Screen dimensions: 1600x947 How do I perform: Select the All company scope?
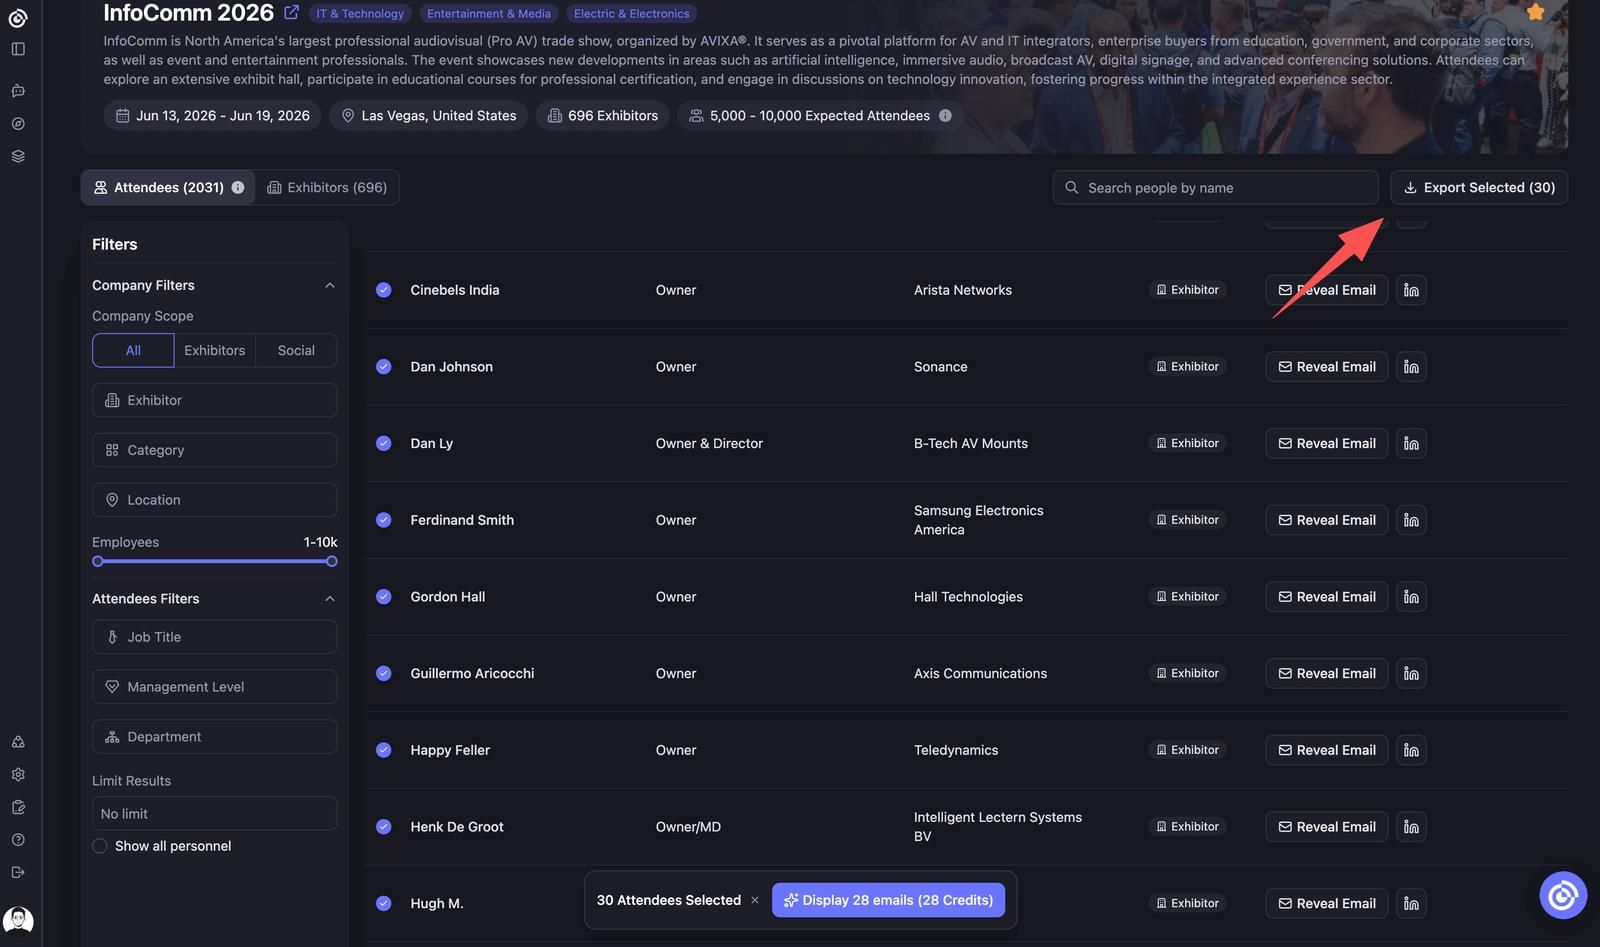click(x=133, y=351)
